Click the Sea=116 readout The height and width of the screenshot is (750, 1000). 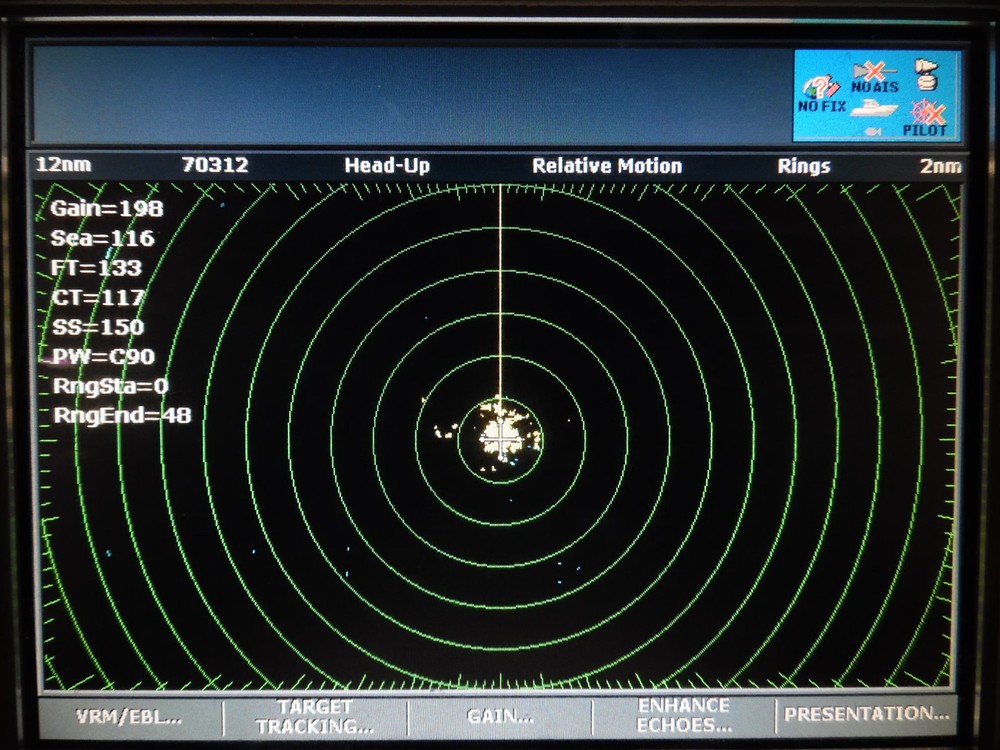pyautogui.click(x=103, y=238)
